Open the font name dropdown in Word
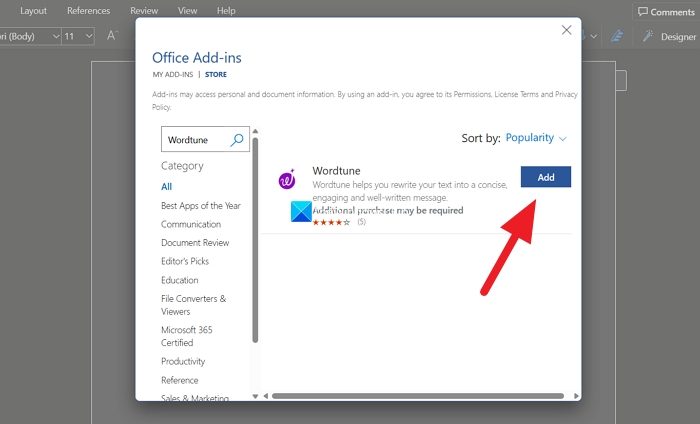This screenshot has height=424, width=700. pos(56,36)
